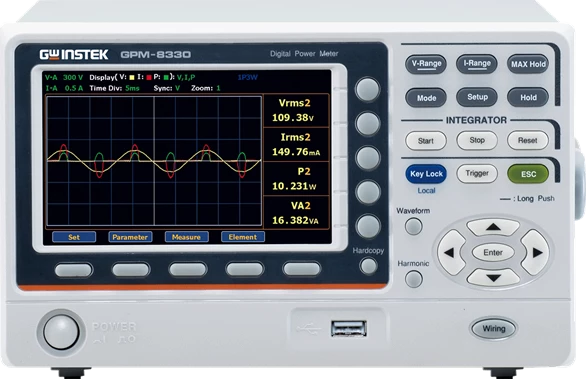Push the Hardcopy round button
This screenshot has width=586, height=379.
pos(368,266)
